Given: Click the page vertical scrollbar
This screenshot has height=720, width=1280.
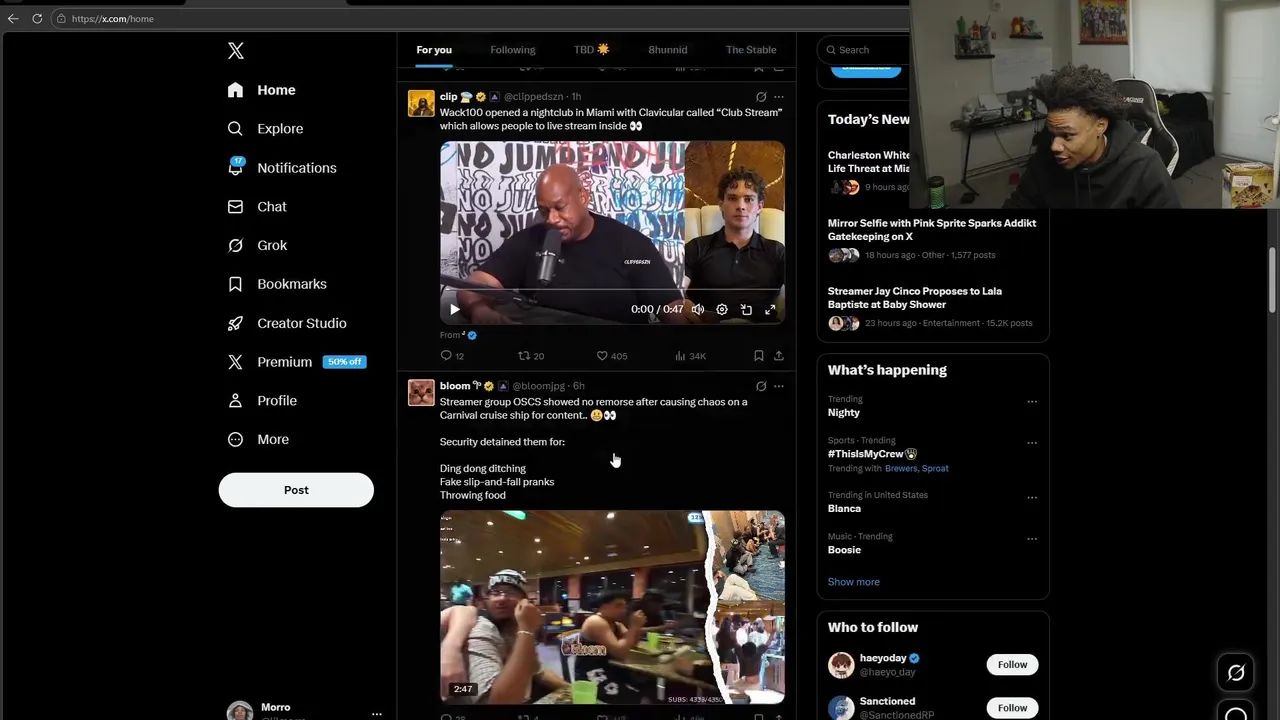Looking at the screenshot, I should pos(1273,280).
